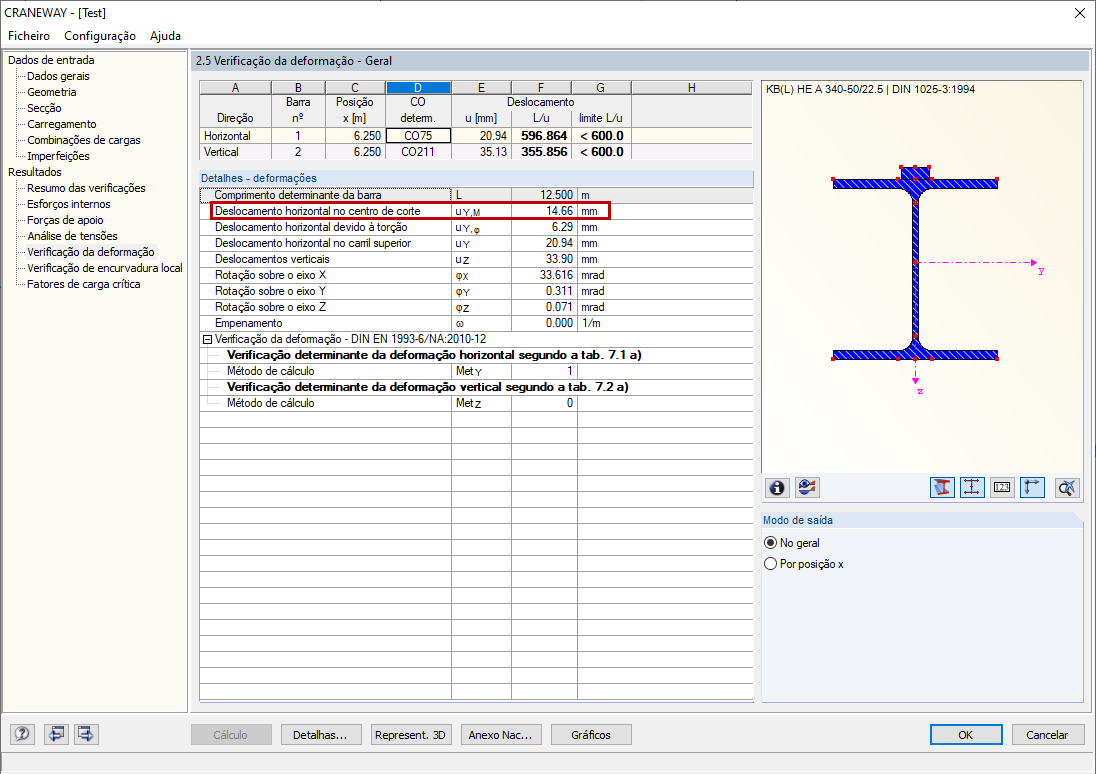Viewport: 1096px width, 774px height.
Task: Toggle the 3D beam section view icon
Action: (x=942, y=487)
